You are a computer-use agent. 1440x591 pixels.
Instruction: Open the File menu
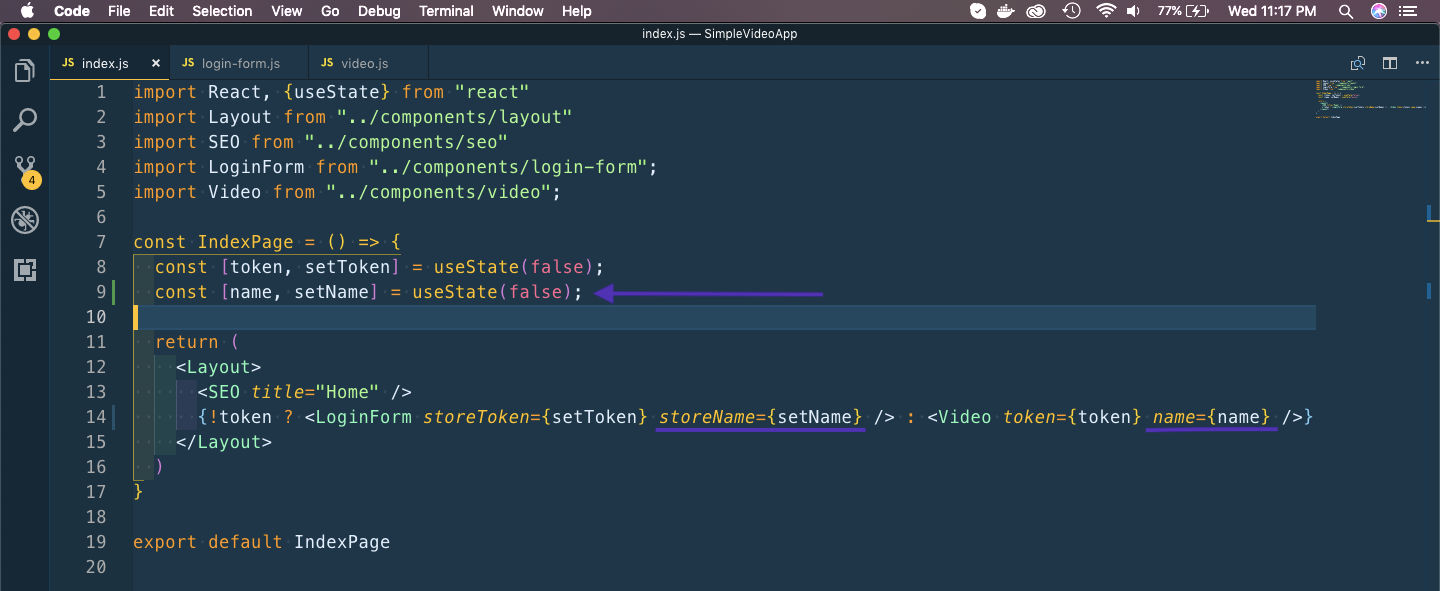(119, 11)
